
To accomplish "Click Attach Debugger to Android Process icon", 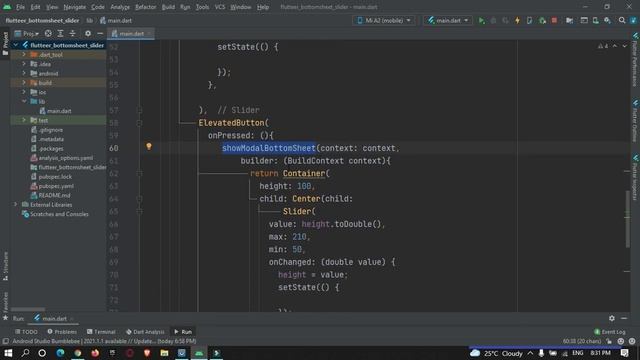I will (542, 20).
